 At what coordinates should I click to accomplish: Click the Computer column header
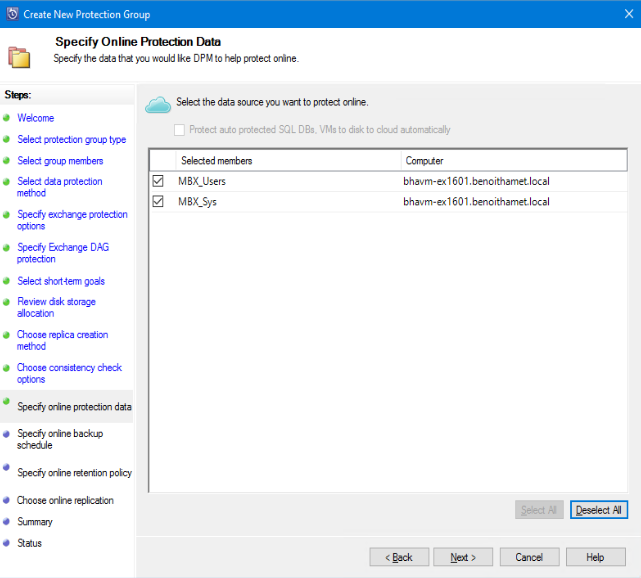point(514,161)
